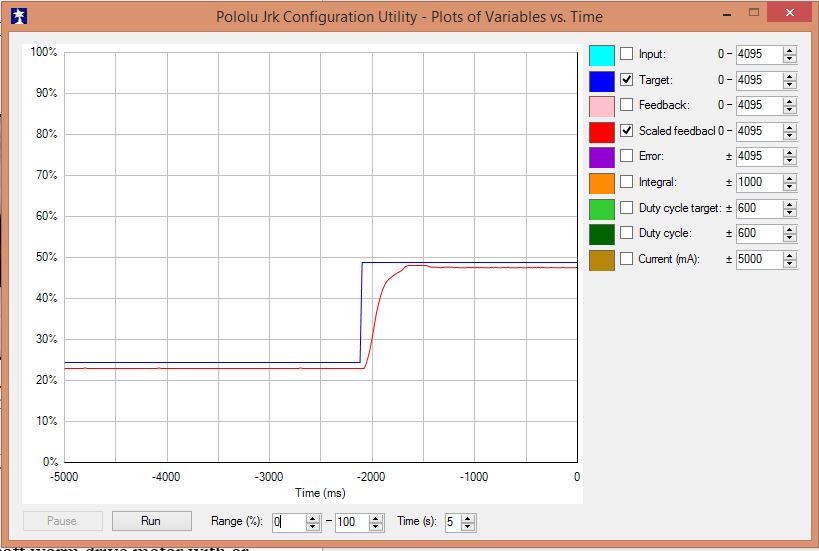Enable the Current (mA) plot checkbox
Viewport: 819px width, 551px height.
pos(626,259)
